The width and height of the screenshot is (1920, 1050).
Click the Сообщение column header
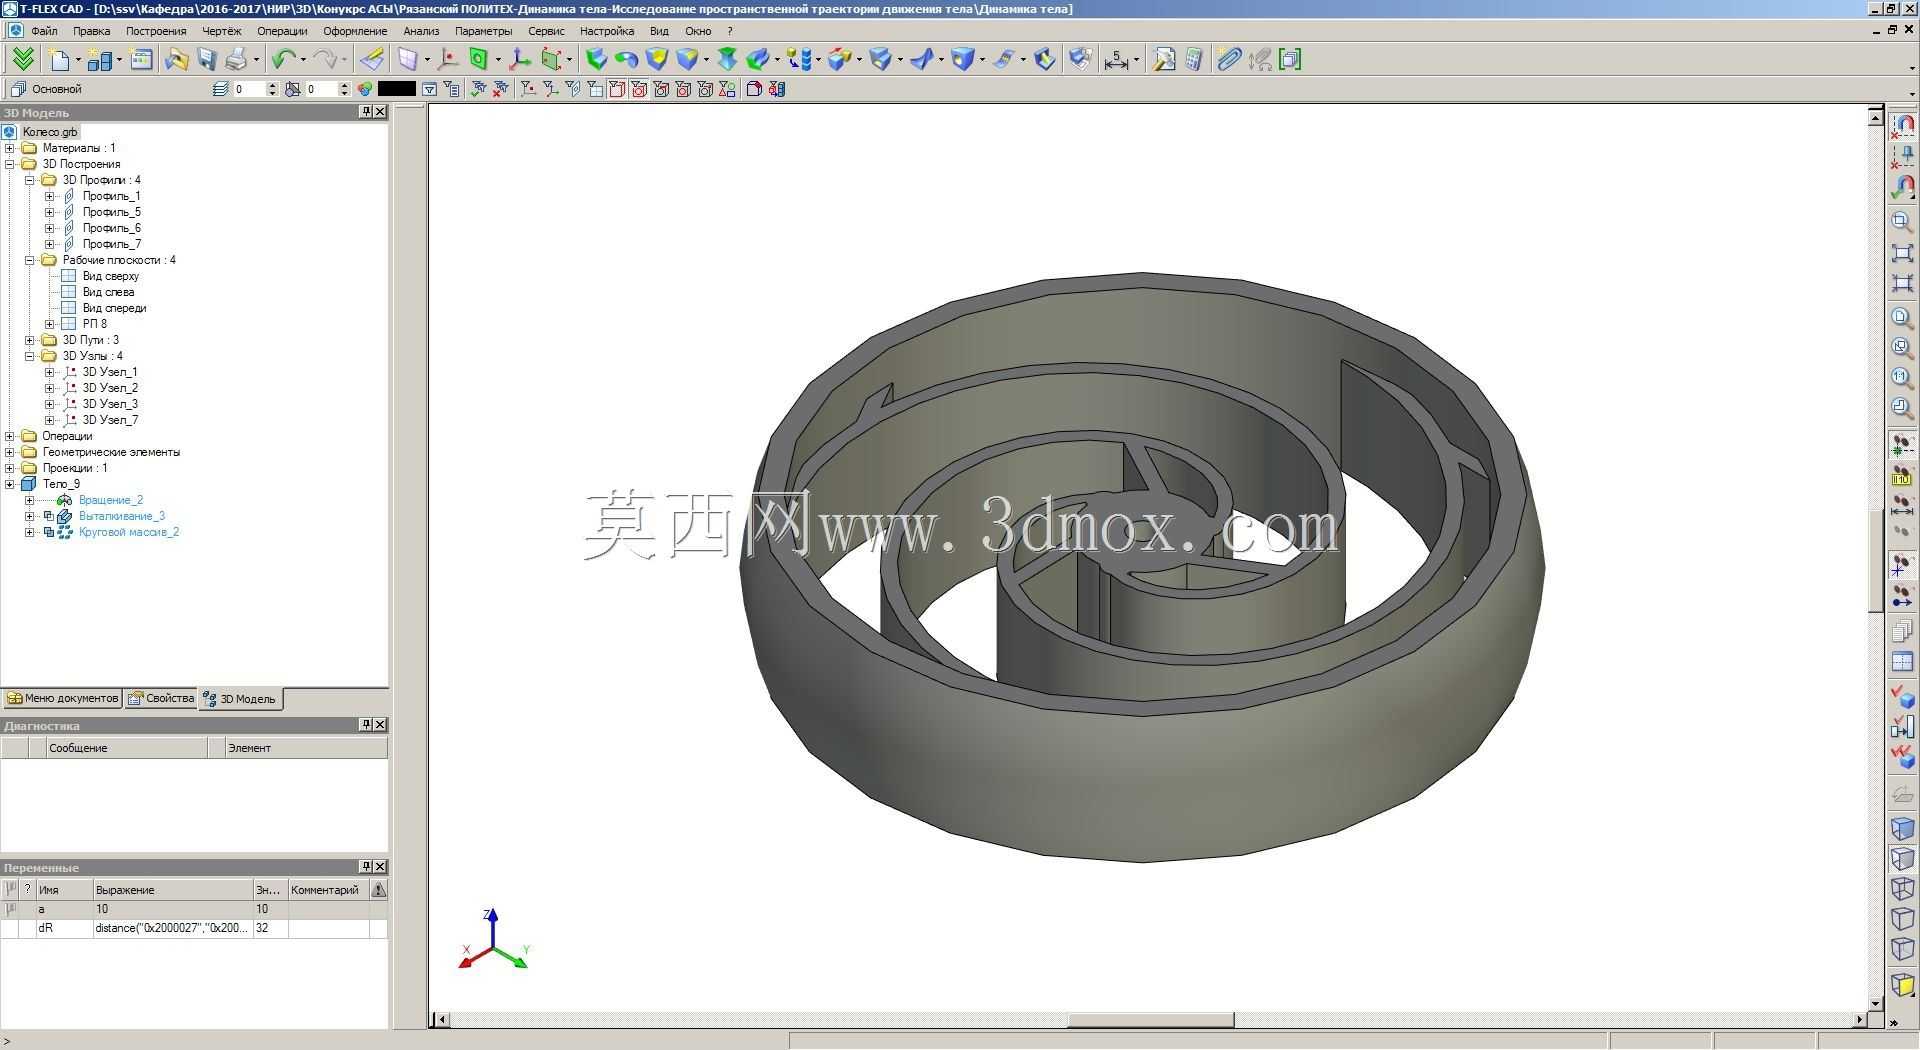127,748
